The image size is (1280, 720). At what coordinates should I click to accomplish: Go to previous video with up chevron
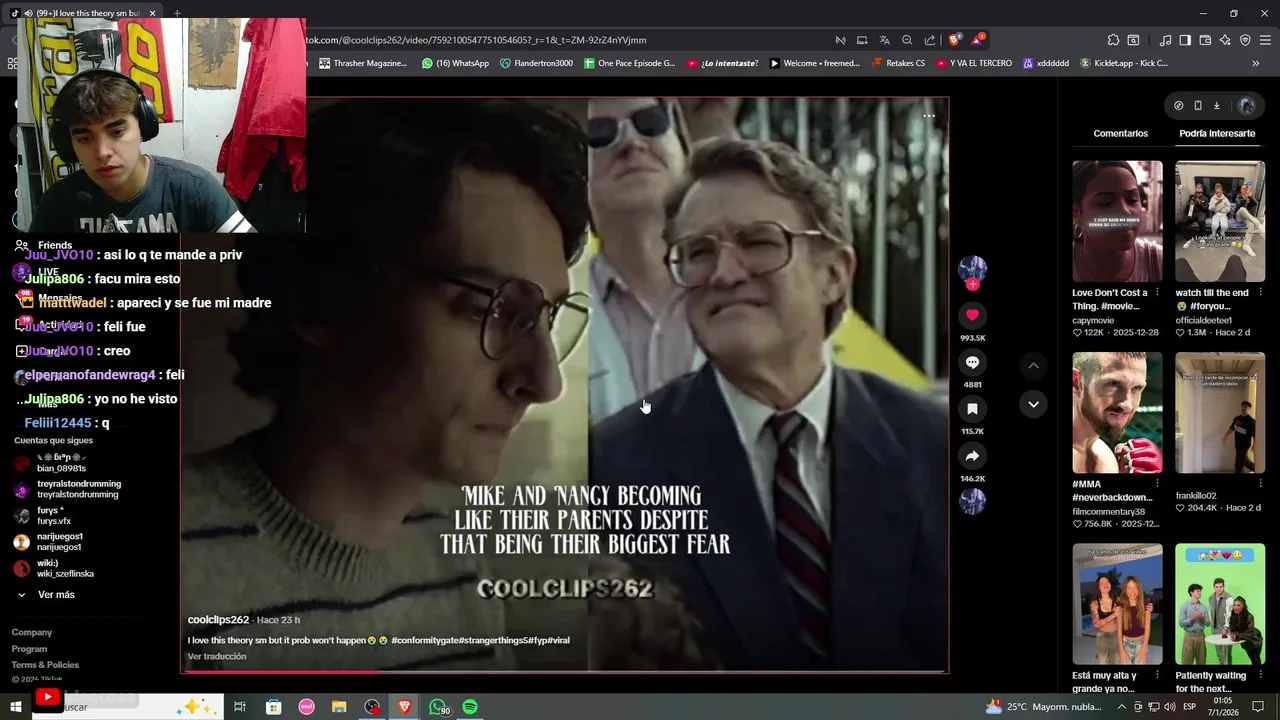pos(1033,366)
